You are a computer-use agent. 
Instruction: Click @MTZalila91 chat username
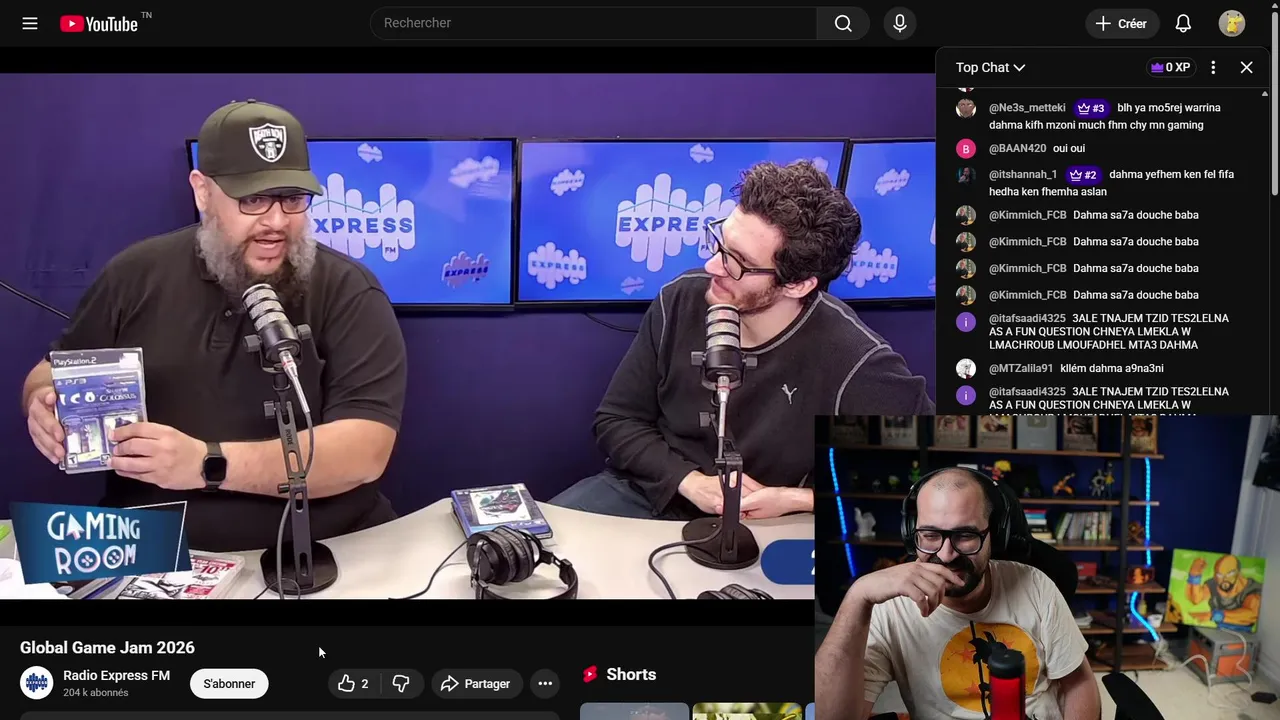pyautogui.click(x=1021, y=369)
